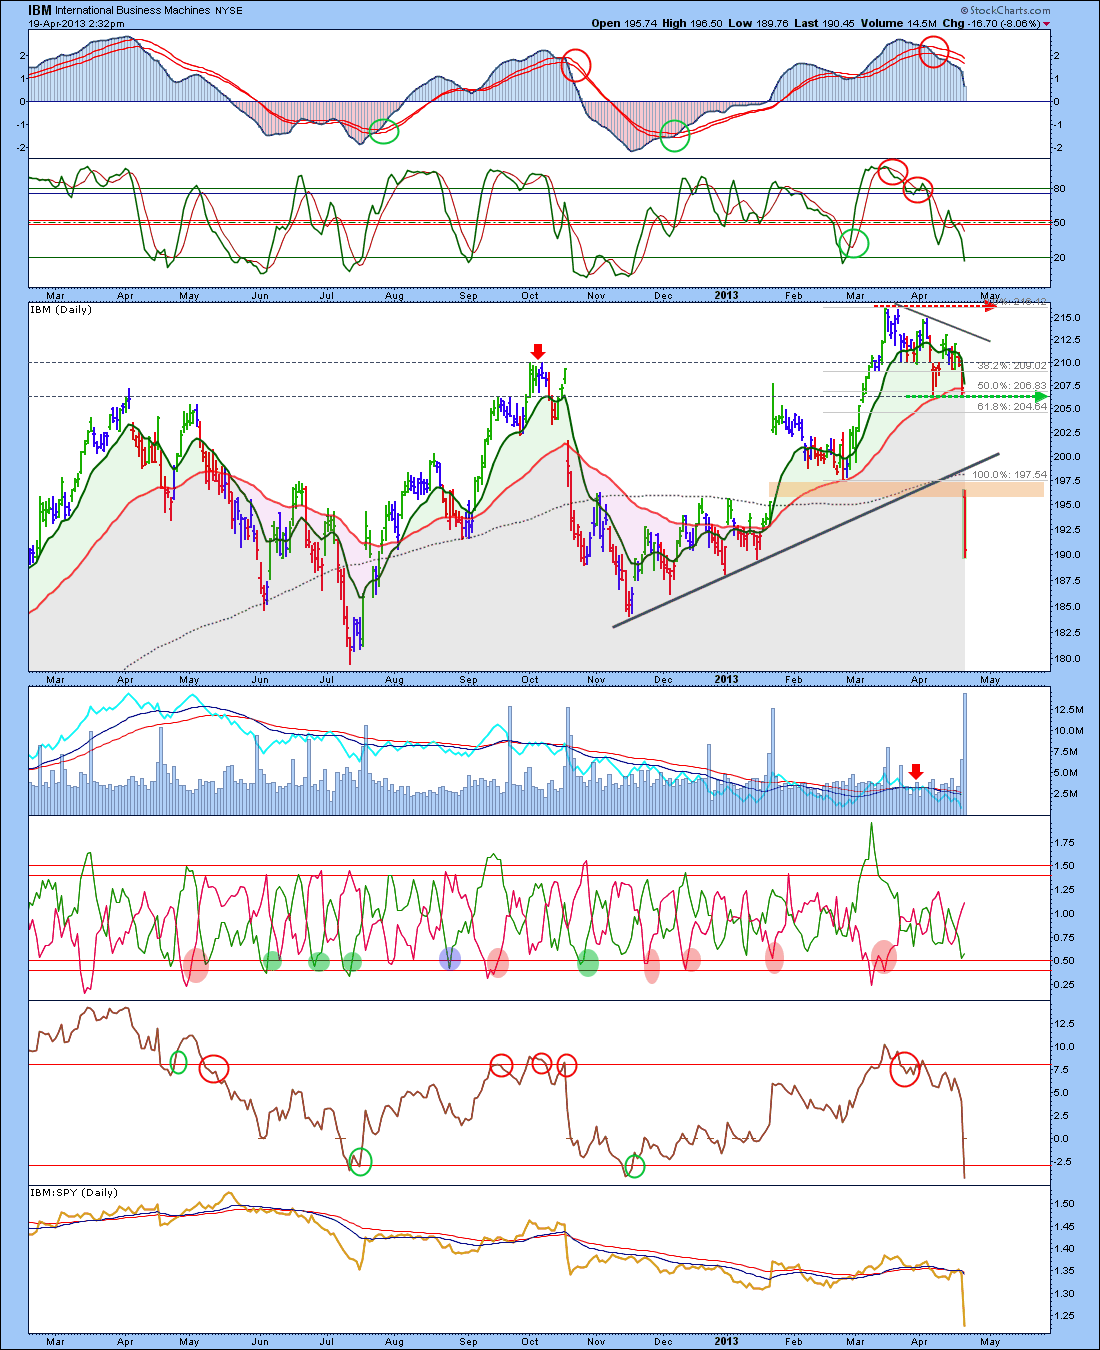
Task: Click the "100.0%: 197.54" Fibonacci label
Action: click(x=1010, y=475)
